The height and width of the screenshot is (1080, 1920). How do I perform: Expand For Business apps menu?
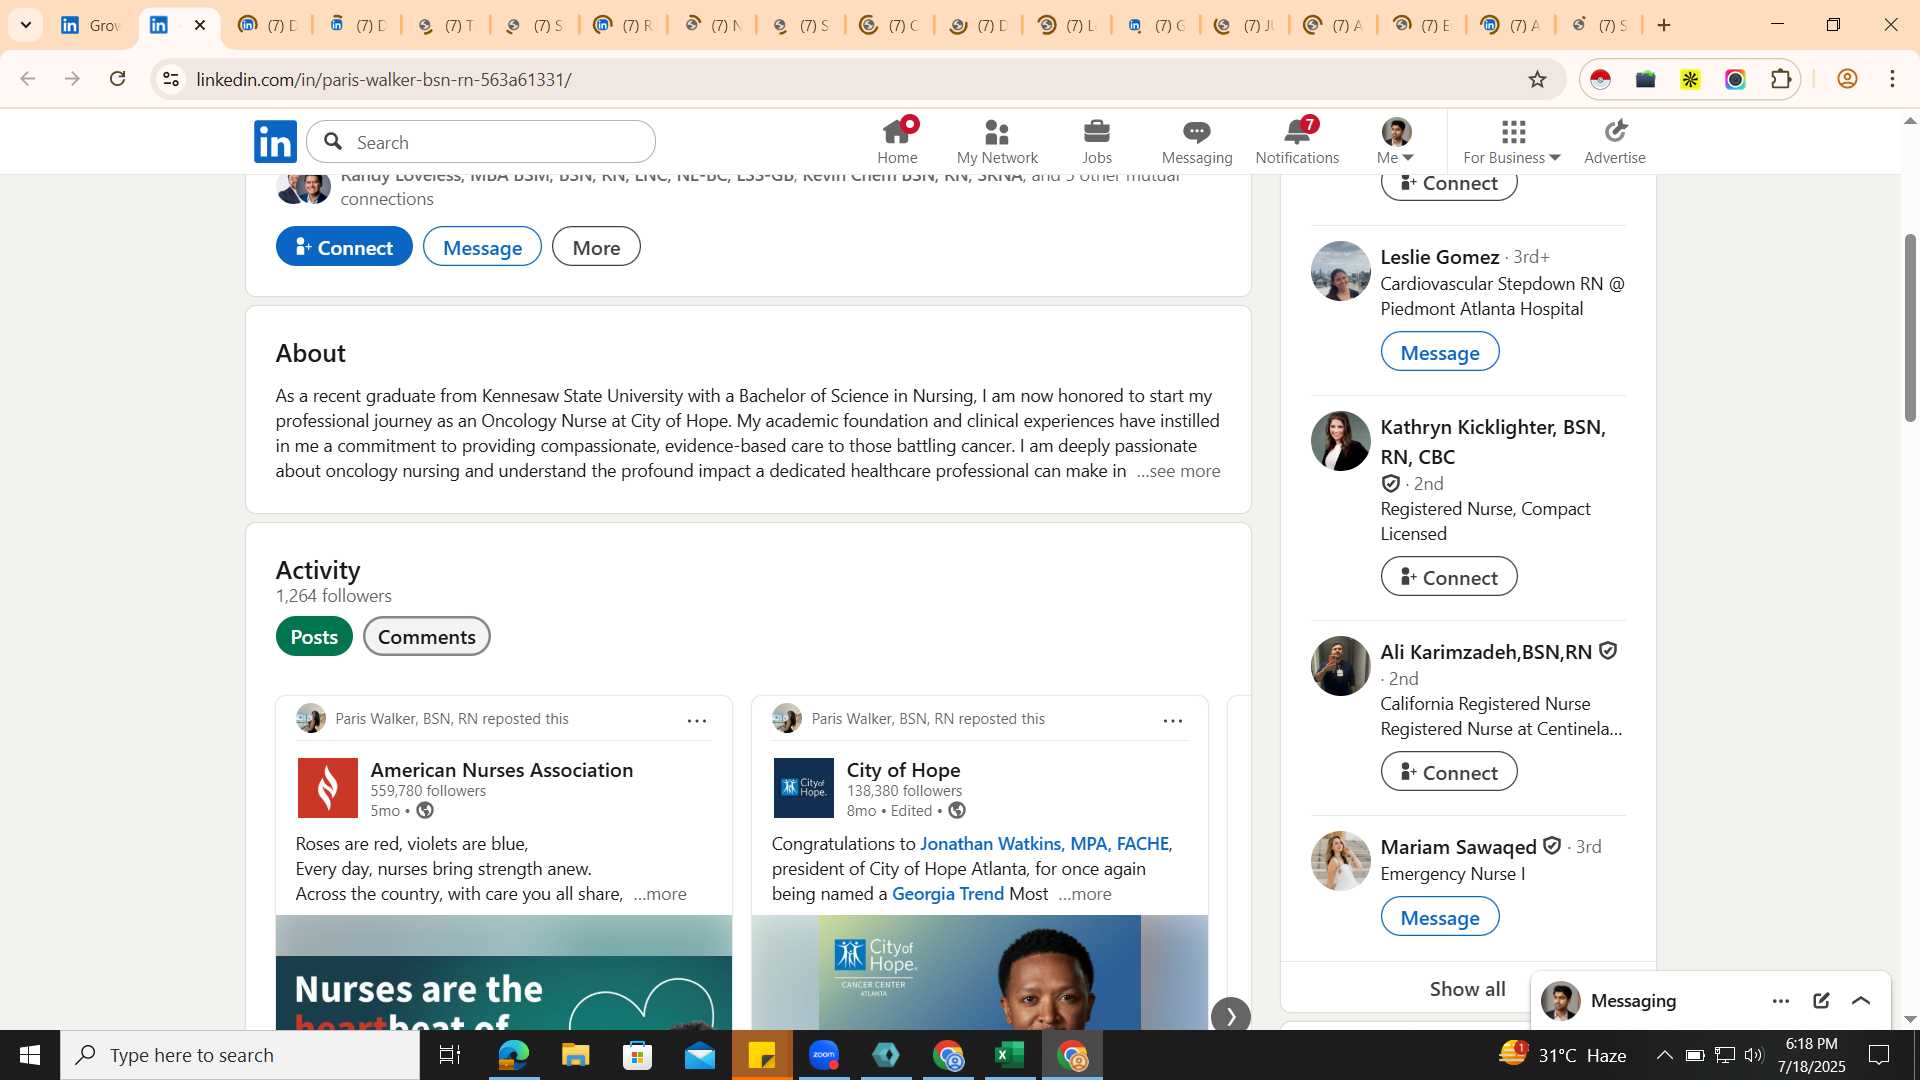point(1512,141)
